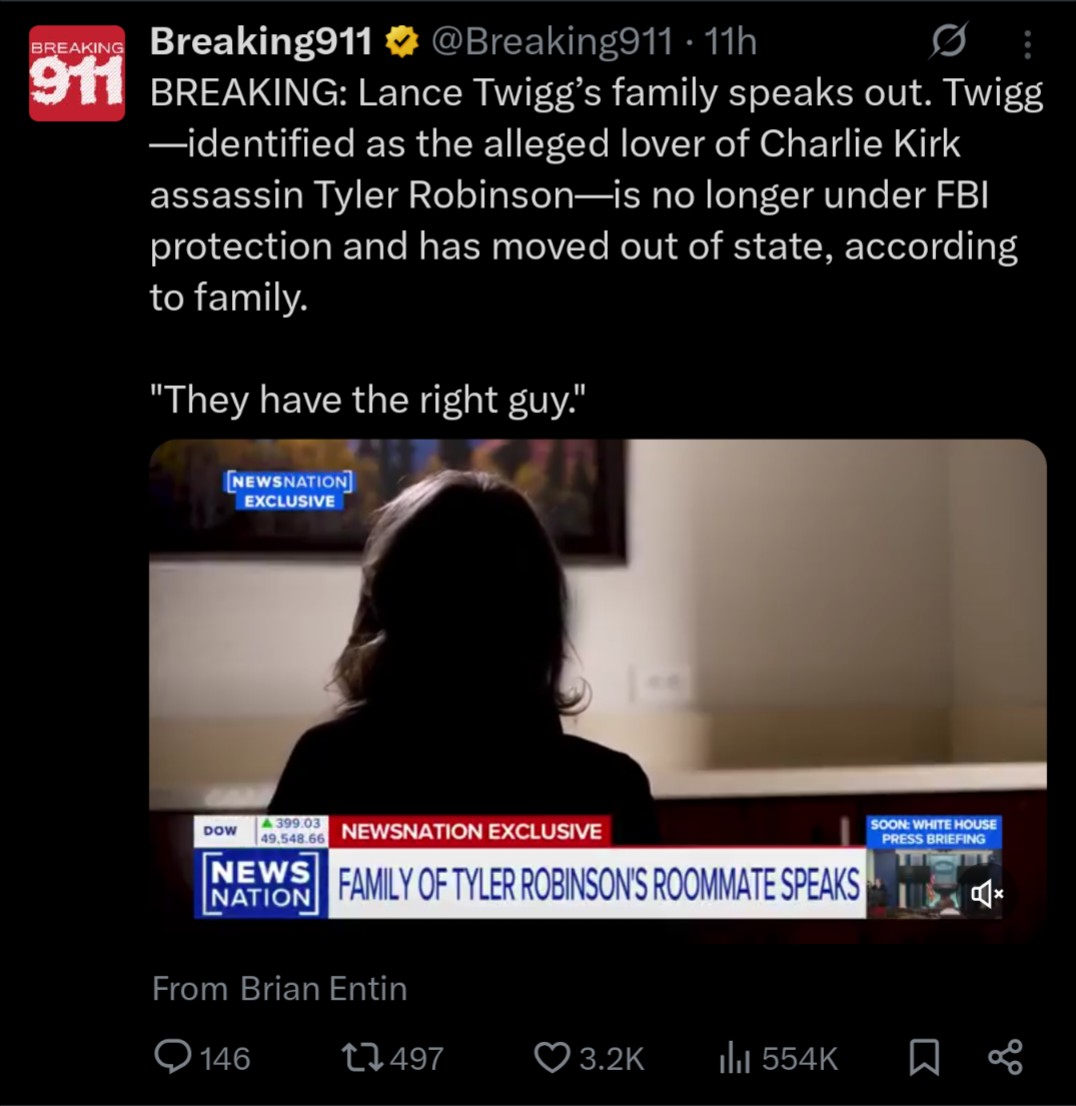The width and height of the screenshot is (1076, 1106).
Task: Unmute the video with speaker icon
Action: tap(986, 894)
